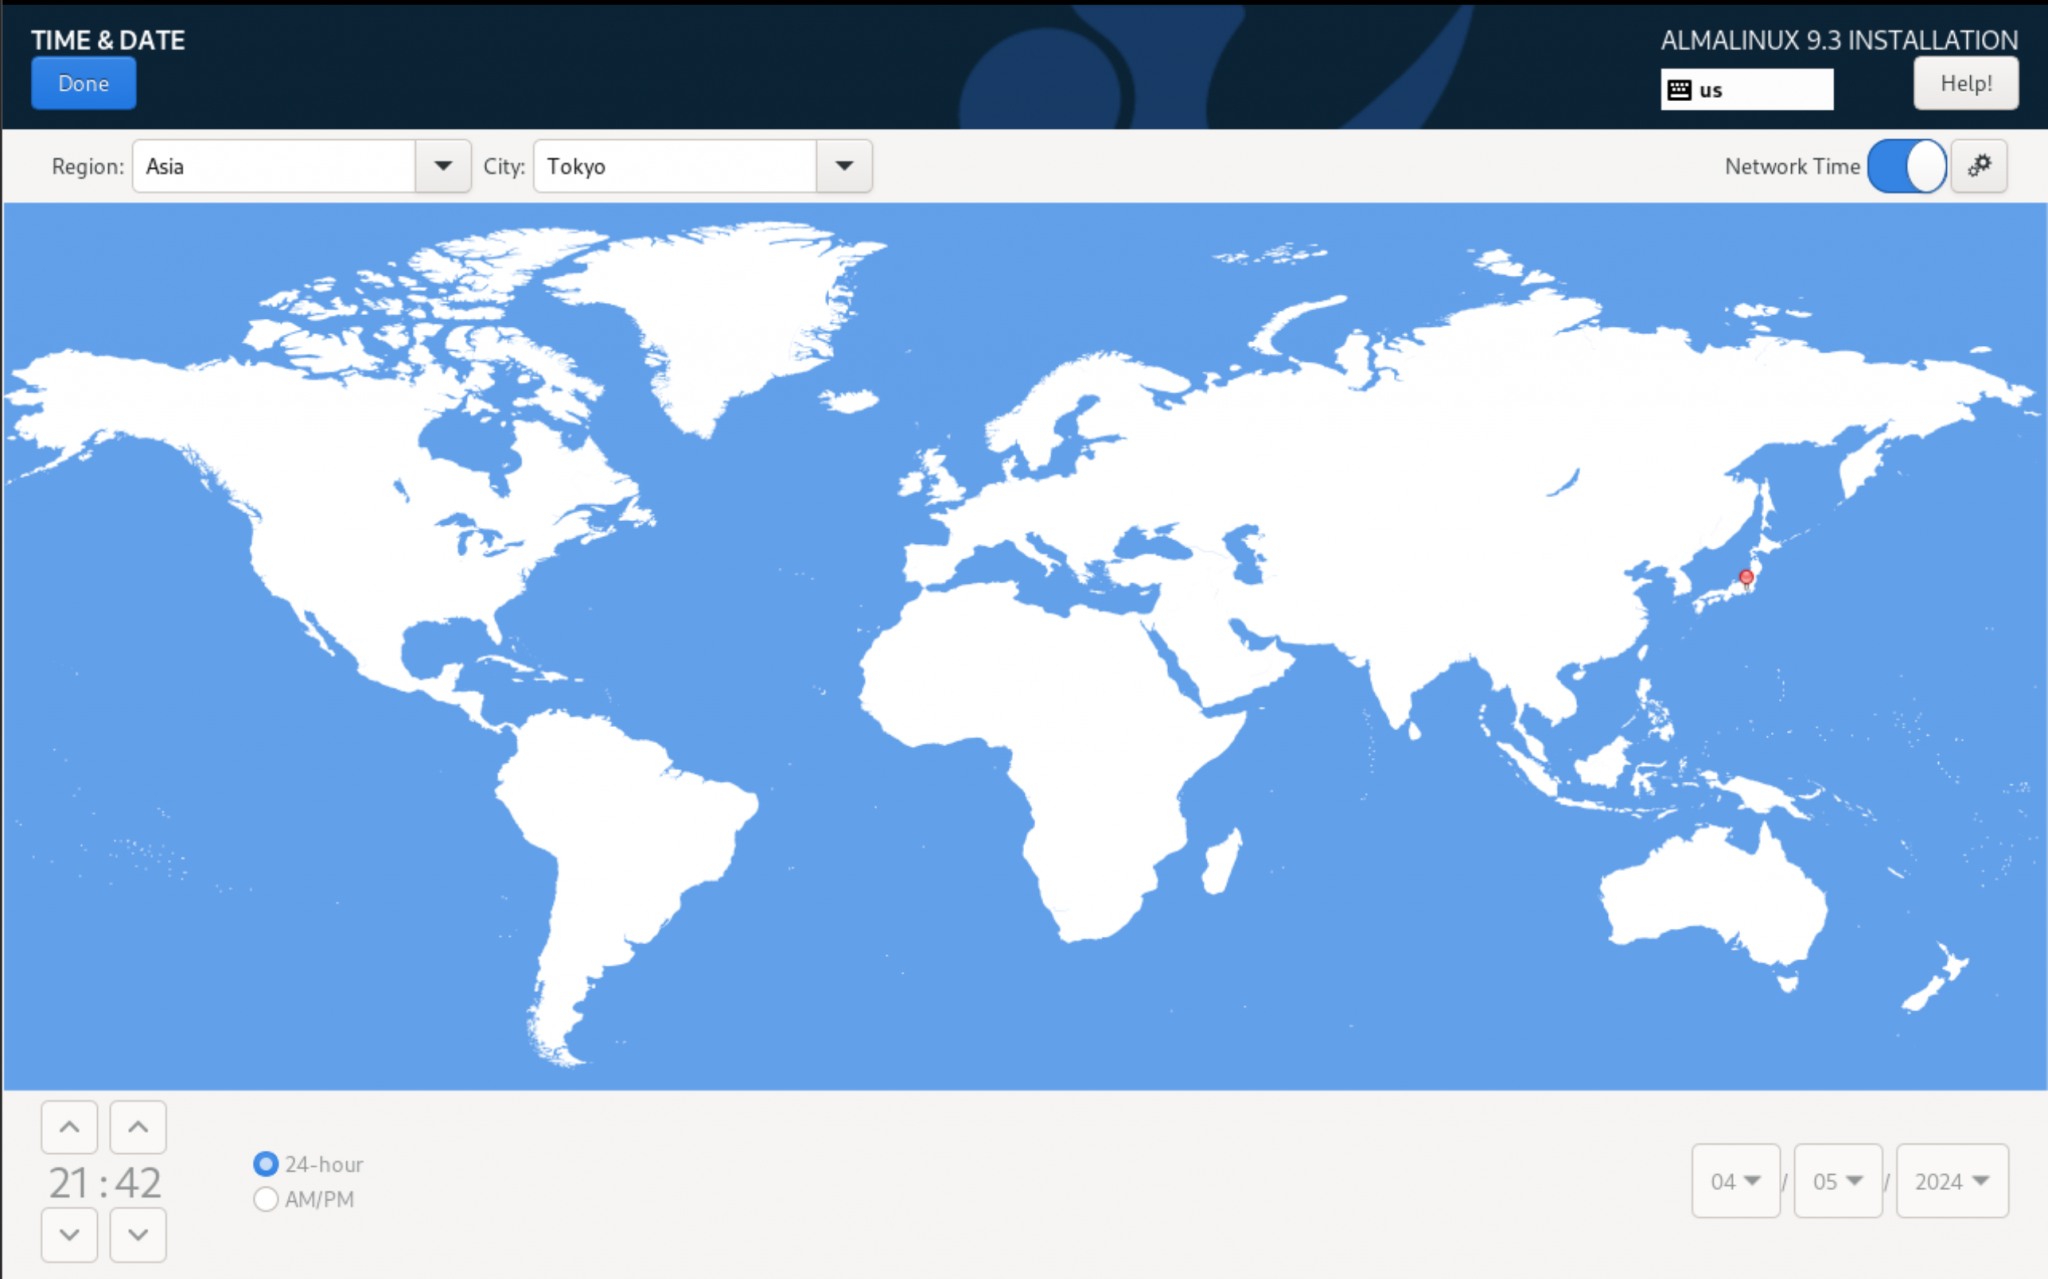Click the TIME & DATE heading
This screenshot has height=1279, width=2048.
[x=107, y=40]
